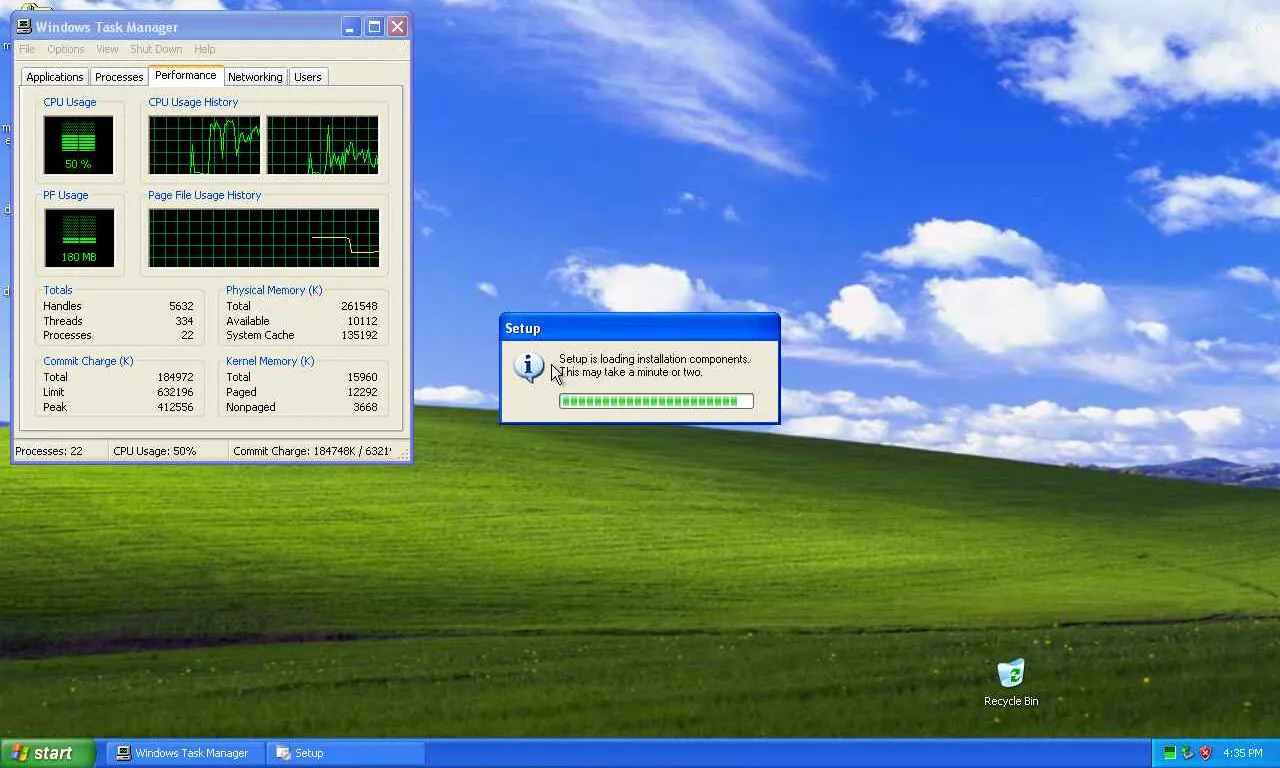This screenshot has width=1280, height=768.
Task: Click the Commit Charge status bar entry
Action: [x=312, y=451]
